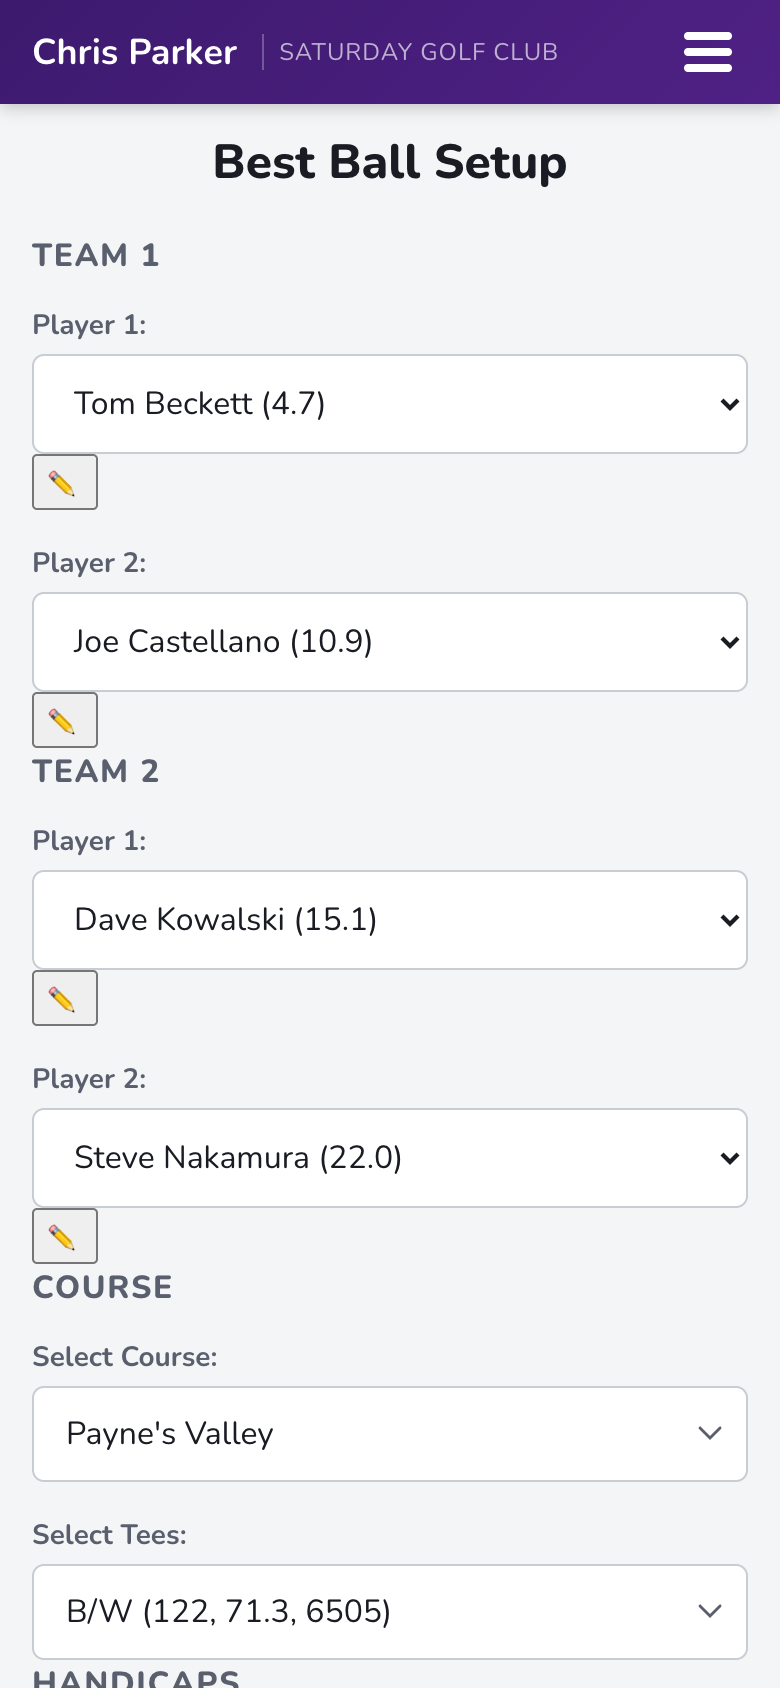The image size is (780, 1688).
Task: Click the pencil edit icon below Steve Nakamura
Action: tap(65, 1236)
